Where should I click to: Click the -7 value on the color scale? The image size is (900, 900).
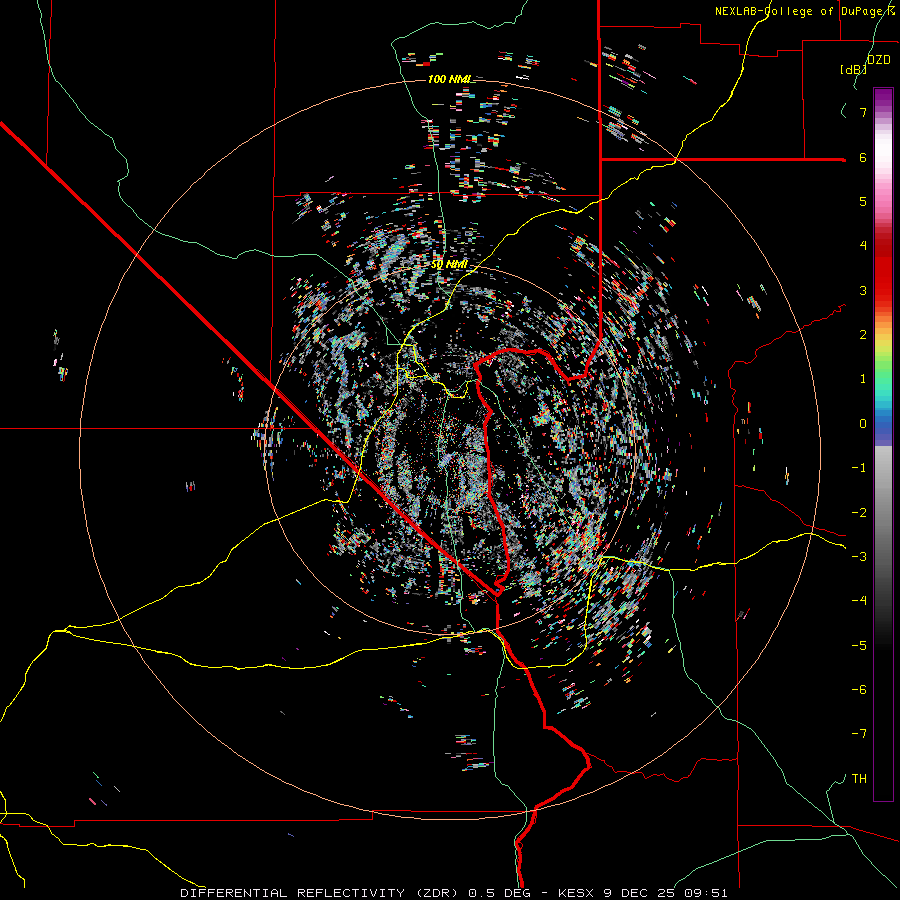tap(859, 734)
